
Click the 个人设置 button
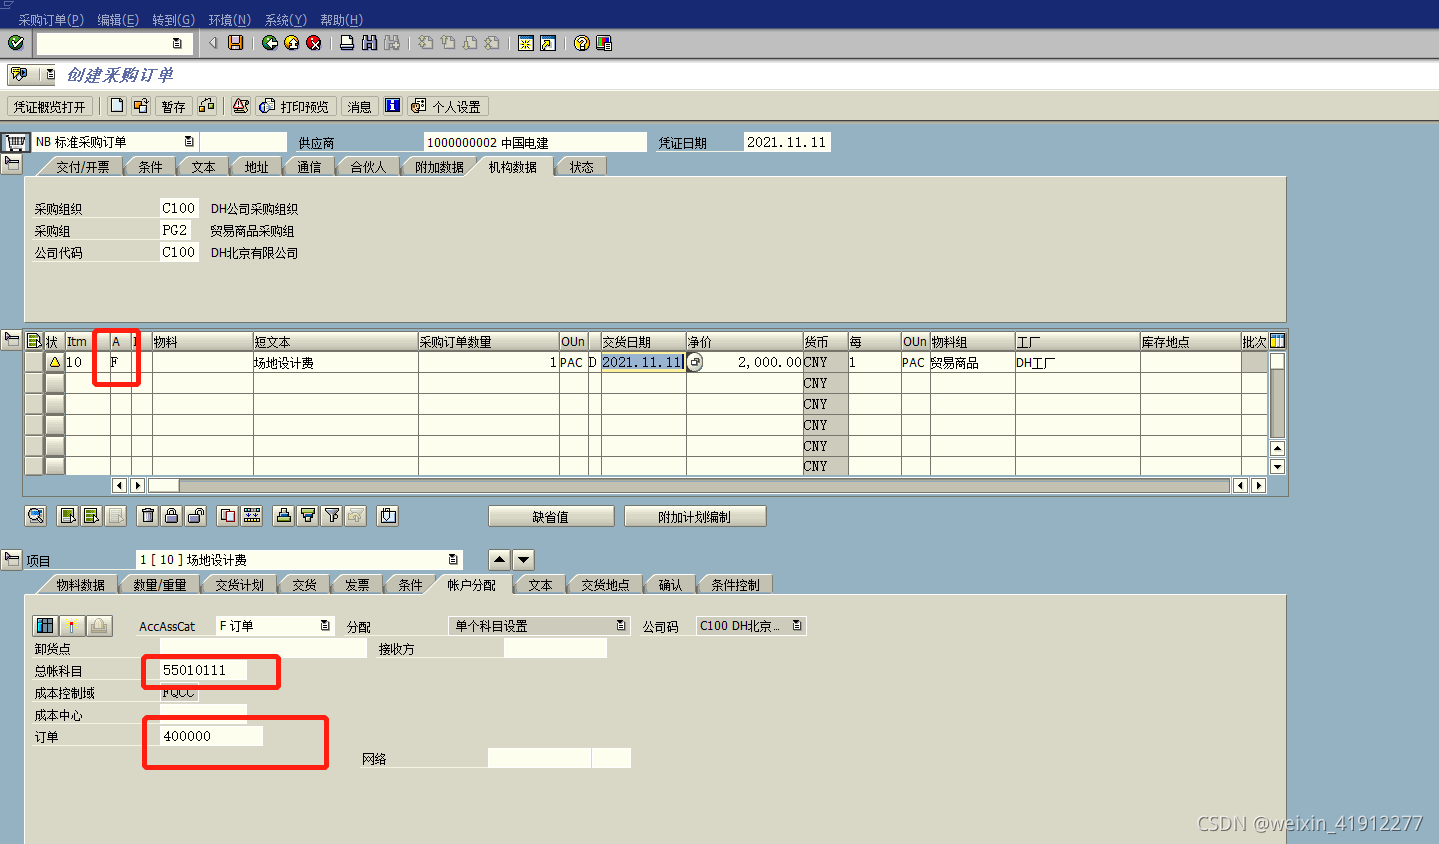446,107
